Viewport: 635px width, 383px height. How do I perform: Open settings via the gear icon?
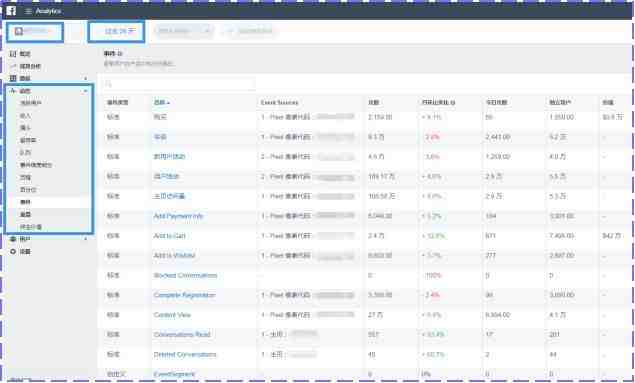(x=13, y=251)
